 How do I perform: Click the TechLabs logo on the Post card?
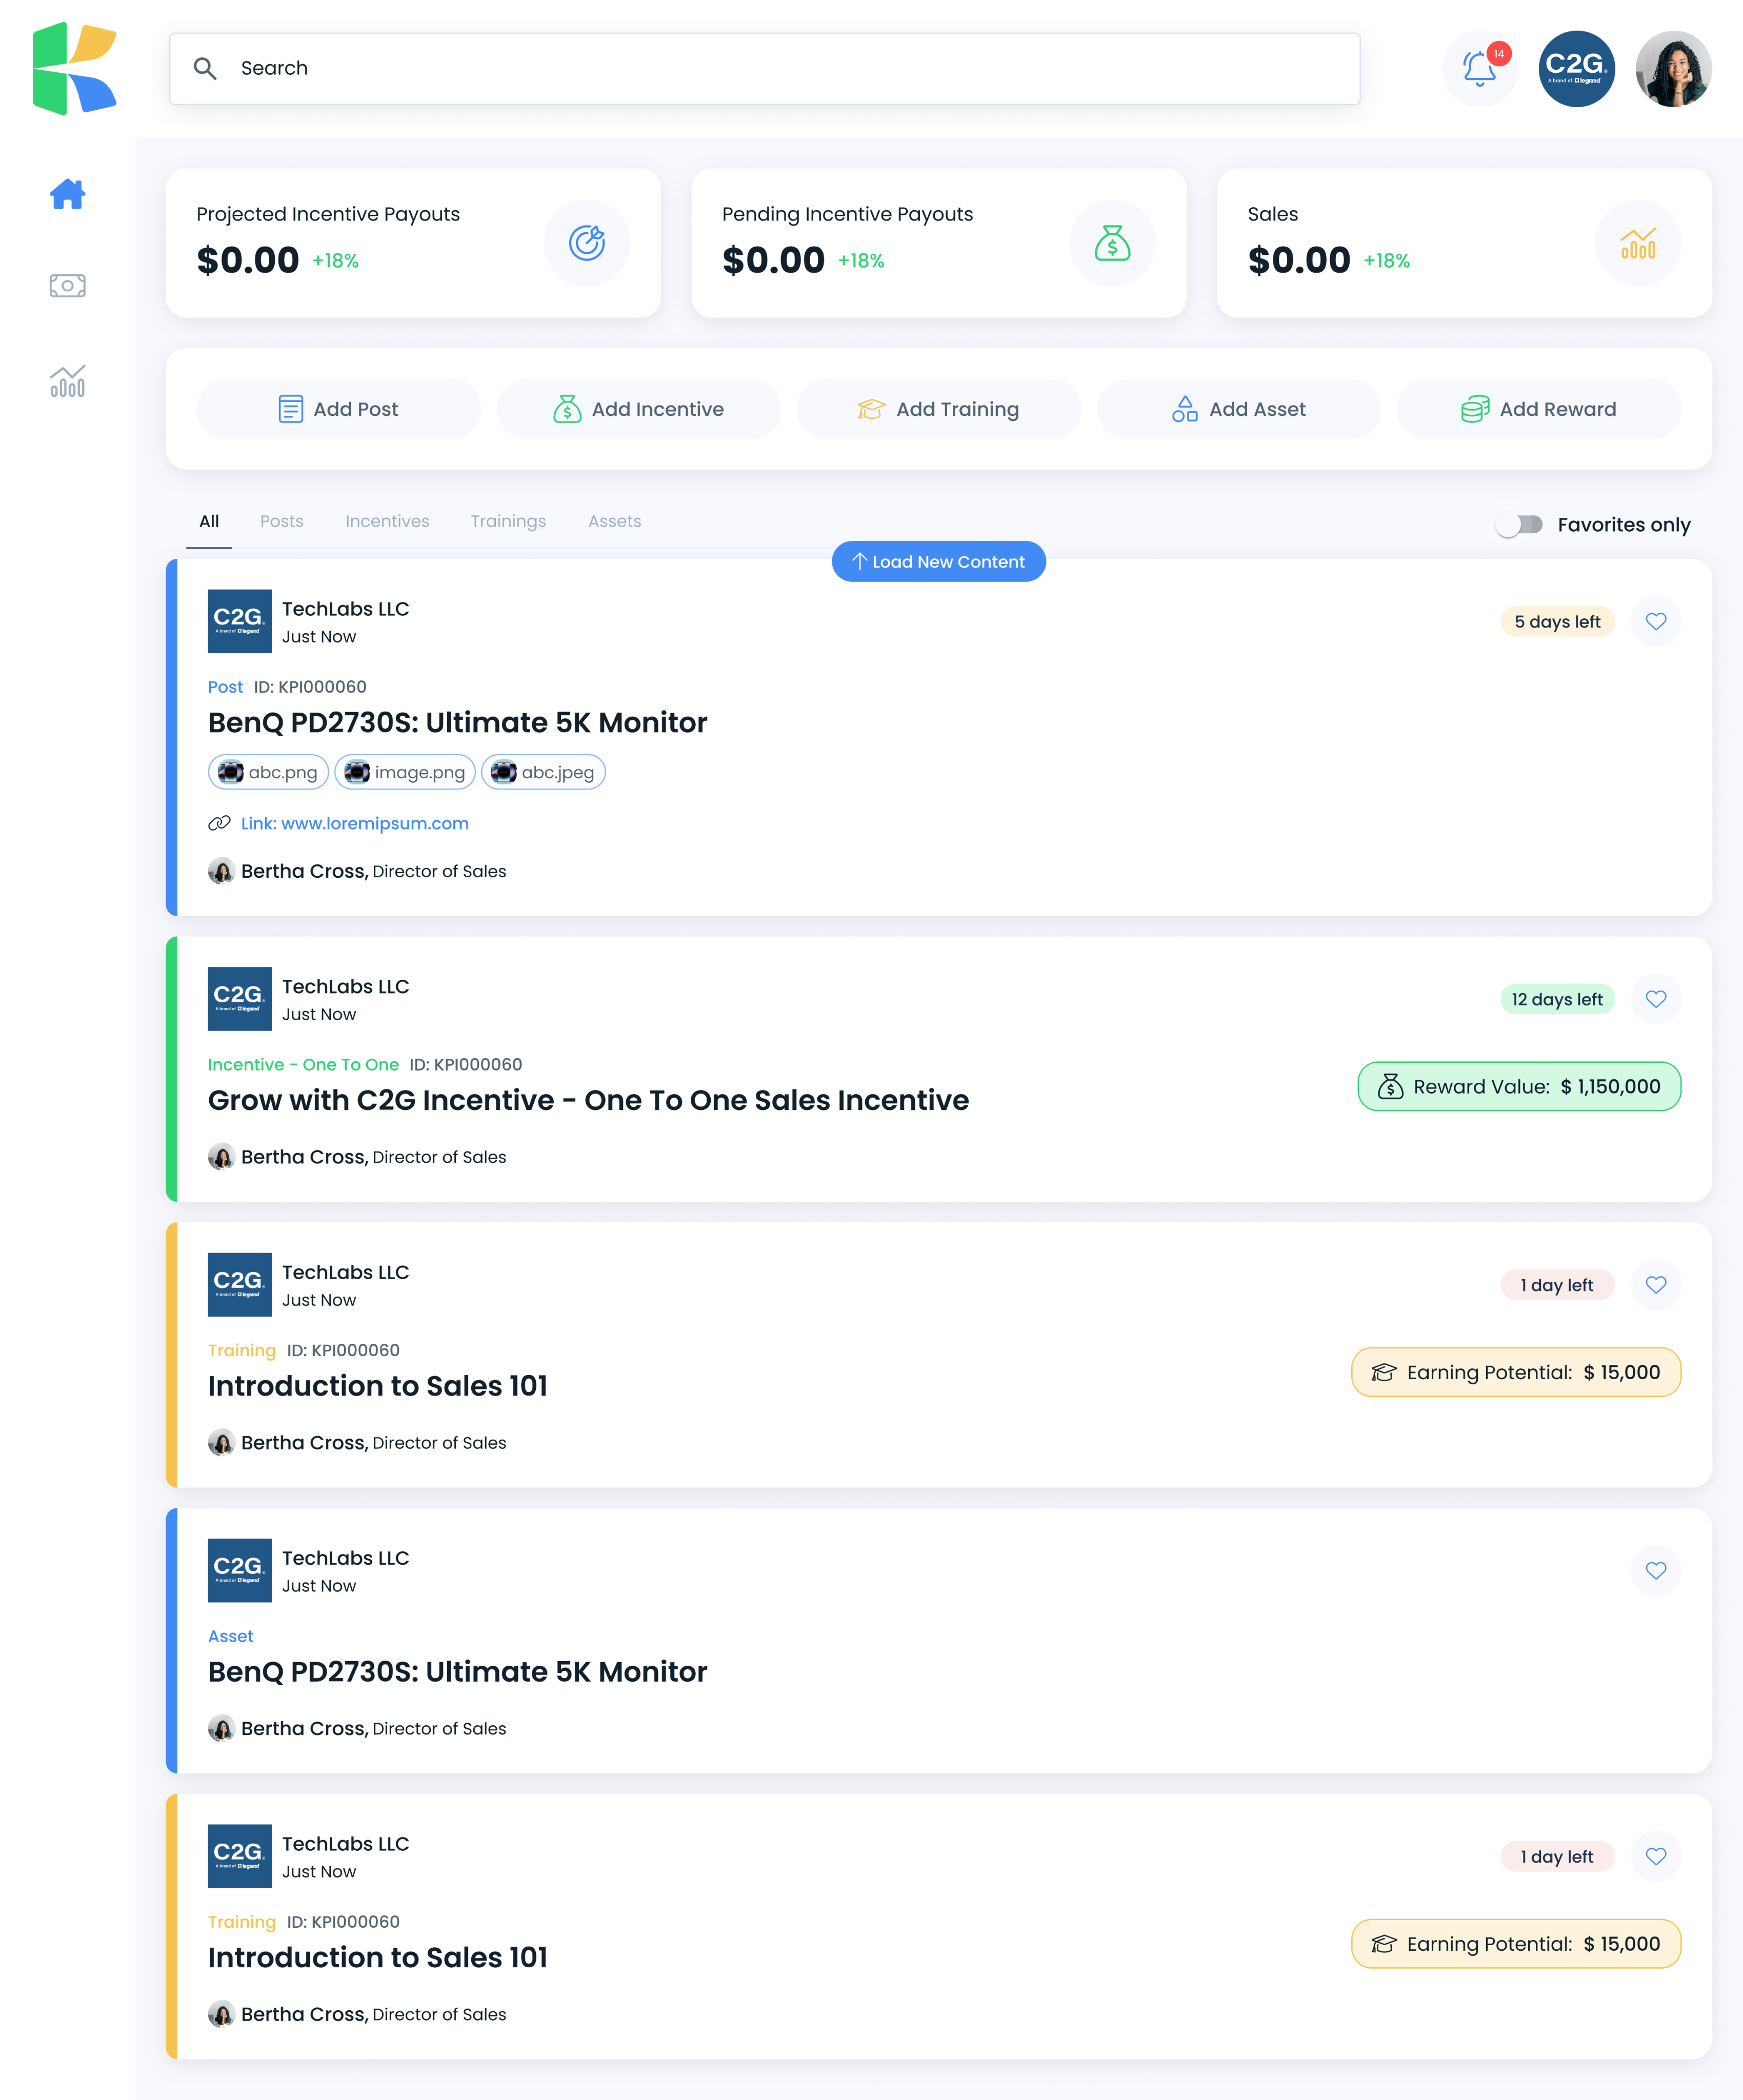click(x=239, y=621)
